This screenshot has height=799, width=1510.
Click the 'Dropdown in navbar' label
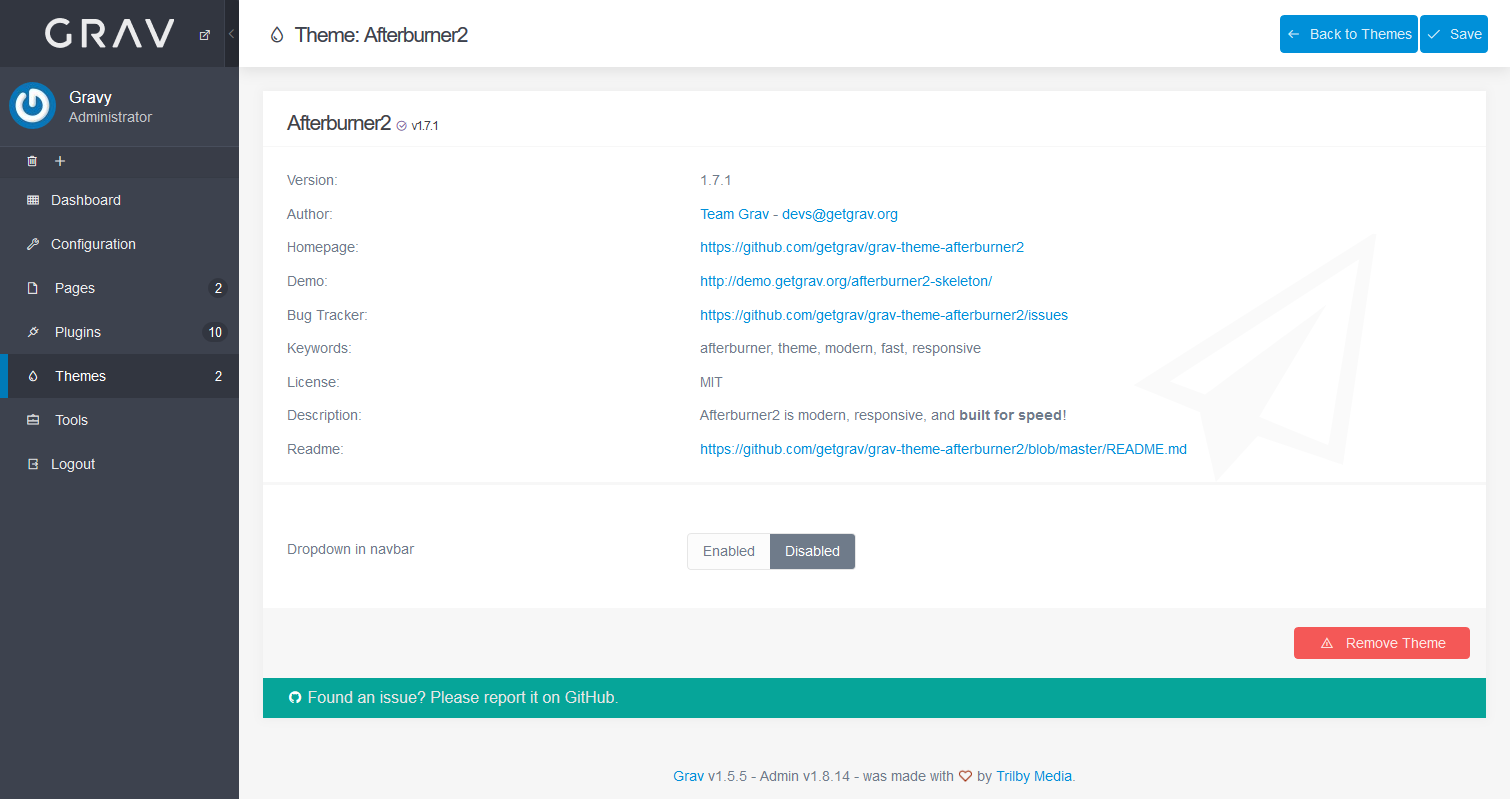coord(350,549)
